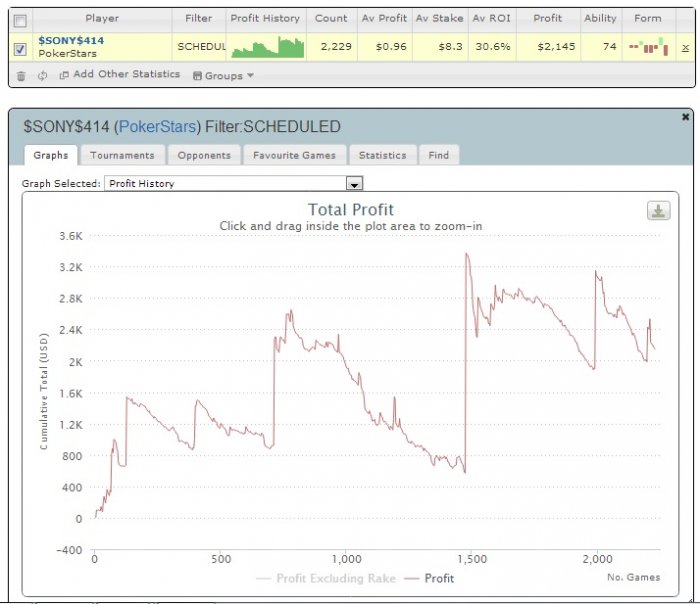Sort by the Form column header
Image resolution: width=700 pixels, height=604 pixels.
coord(648,19)
